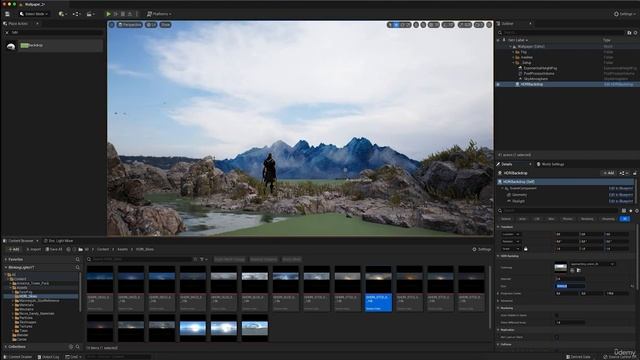The image size is (640, 360).
Task: Clear Place Actors search with the X icon
Action: (x=7, y=33)
